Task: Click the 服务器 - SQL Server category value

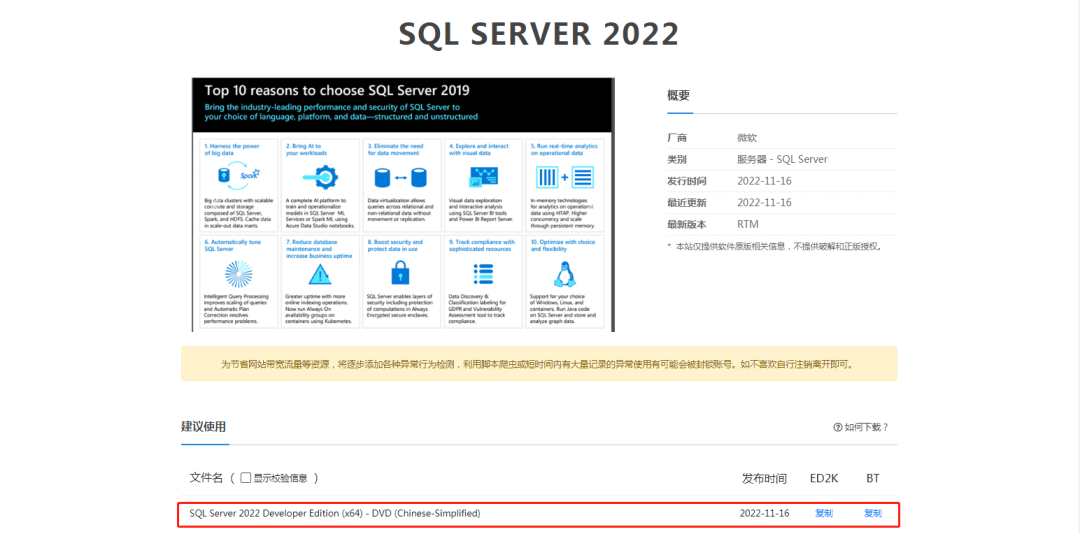Action: click(x=782, y=159)
